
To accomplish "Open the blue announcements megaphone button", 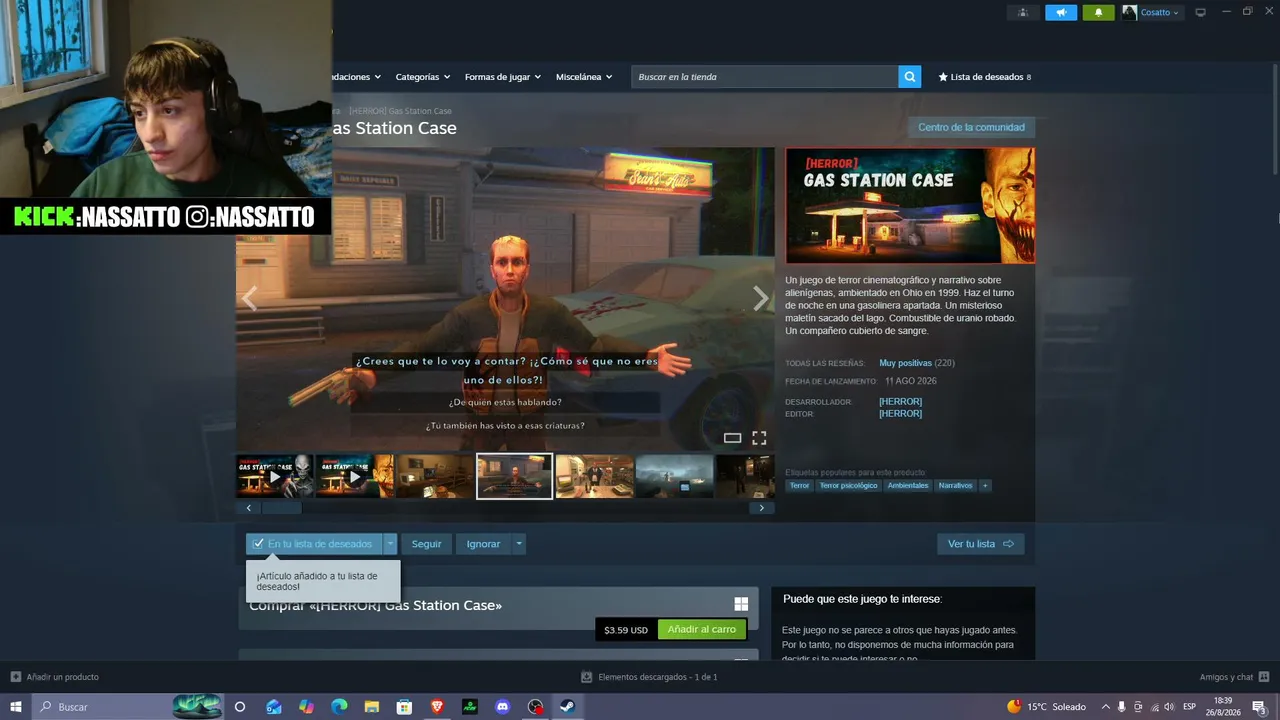I will coord(1061,12).
